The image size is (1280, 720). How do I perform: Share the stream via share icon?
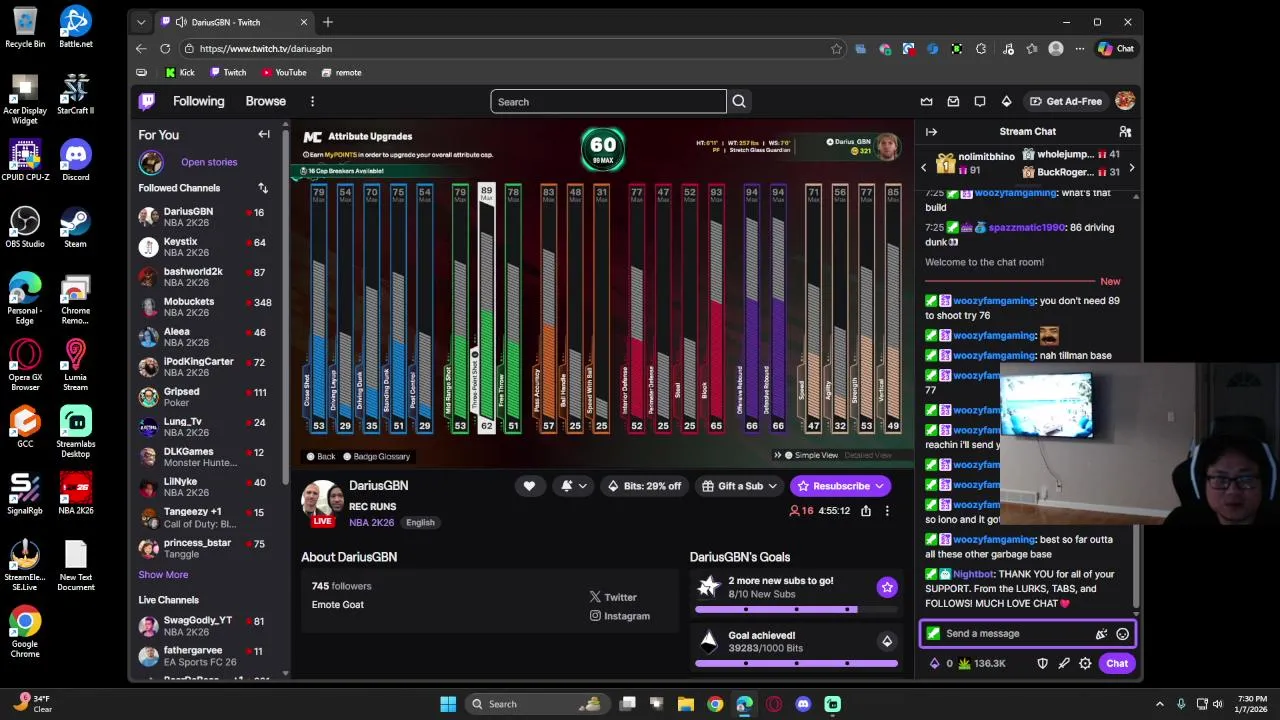[866, 511]
